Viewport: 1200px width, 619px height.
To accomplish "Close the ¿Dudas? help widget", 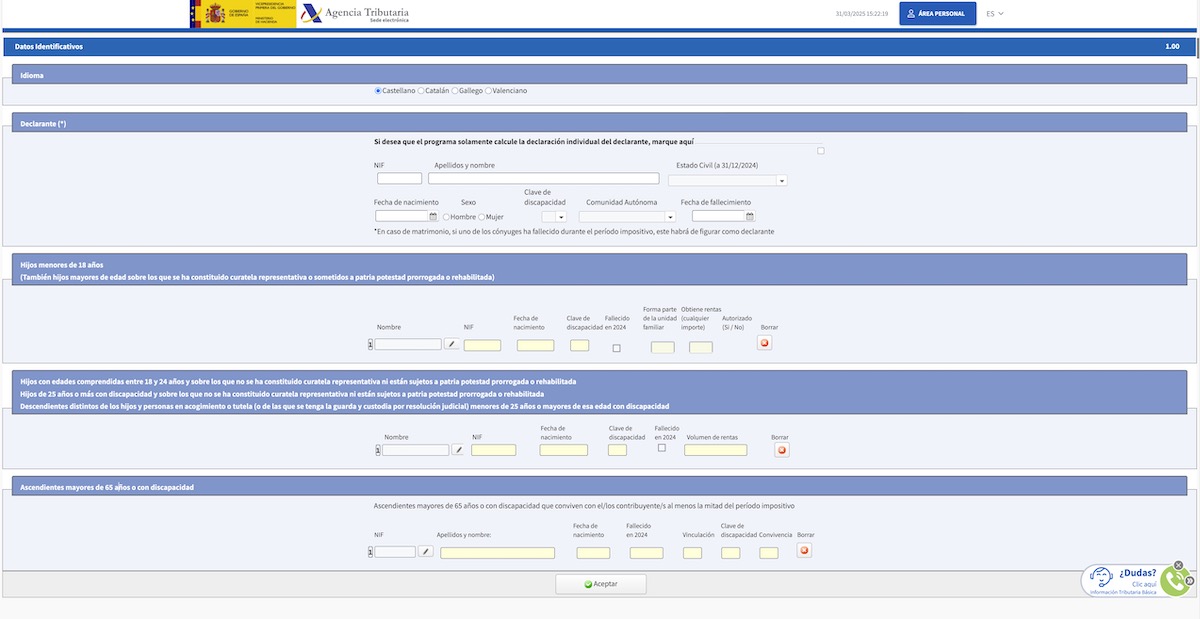I will coord(1178,565).
